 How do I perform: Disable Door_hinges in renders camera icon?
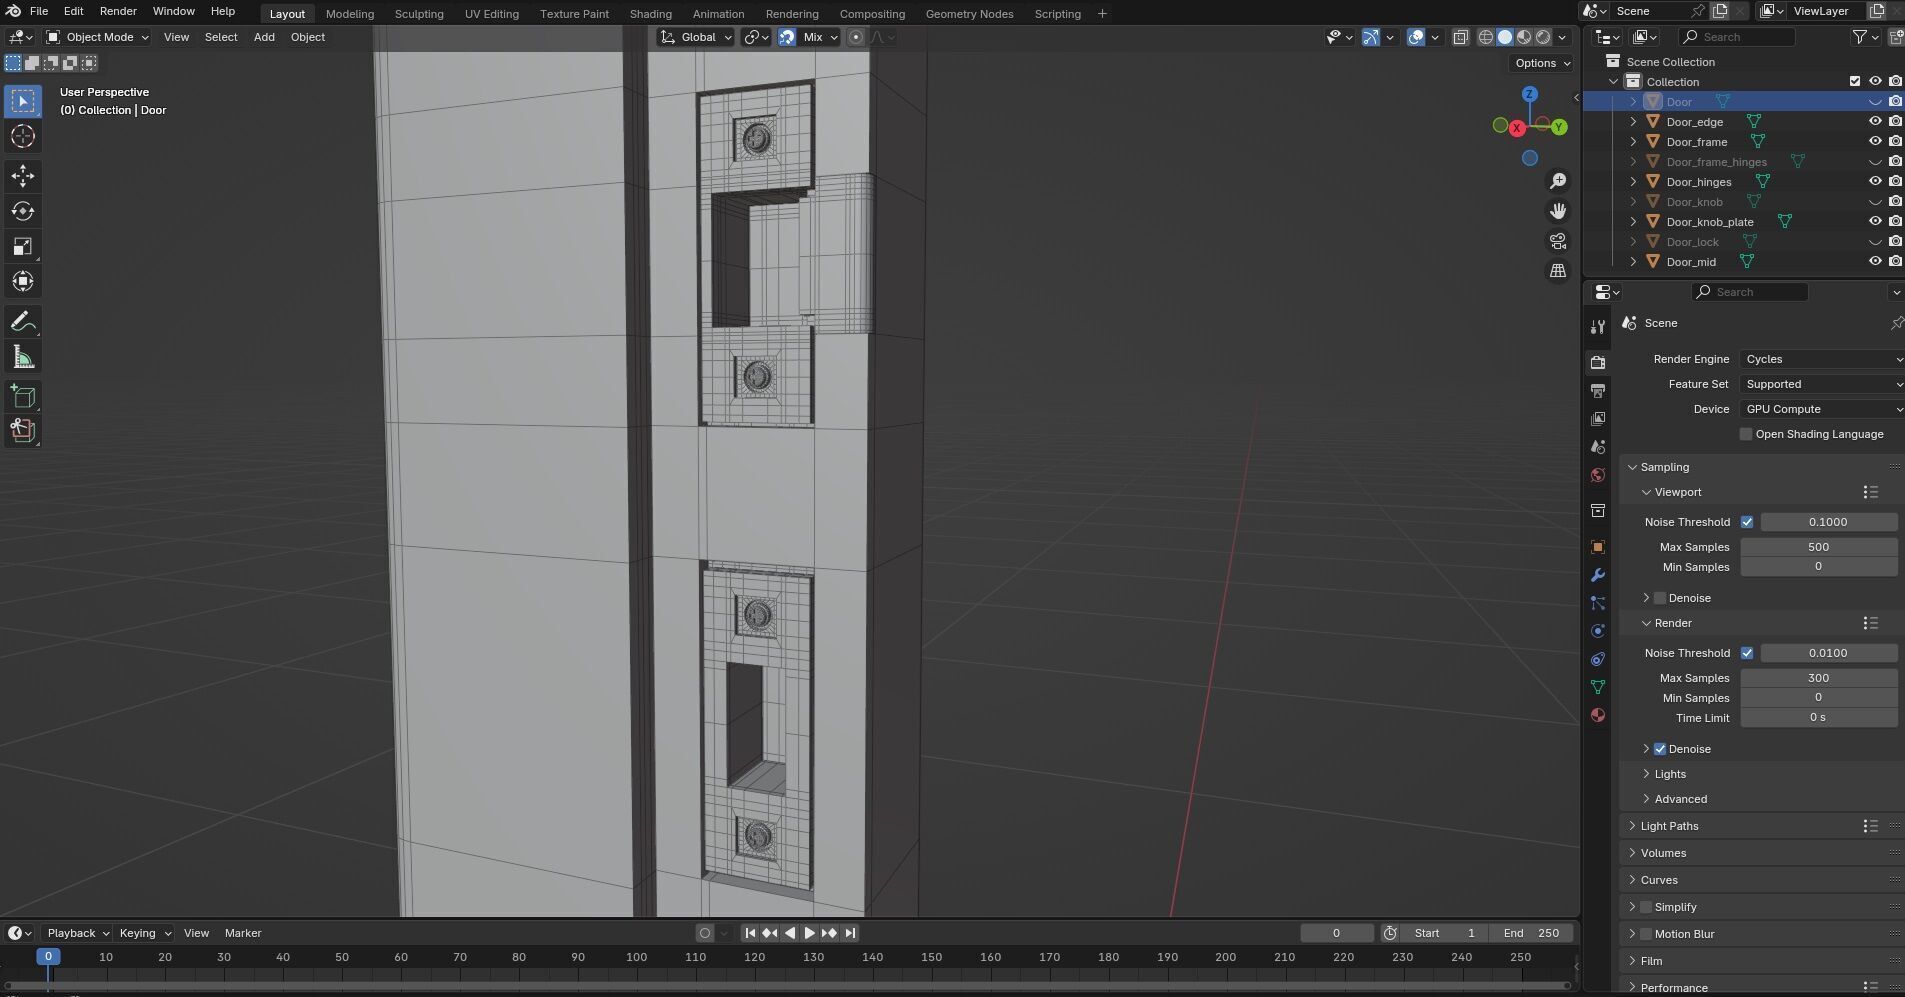click(x=1895, y=181)
